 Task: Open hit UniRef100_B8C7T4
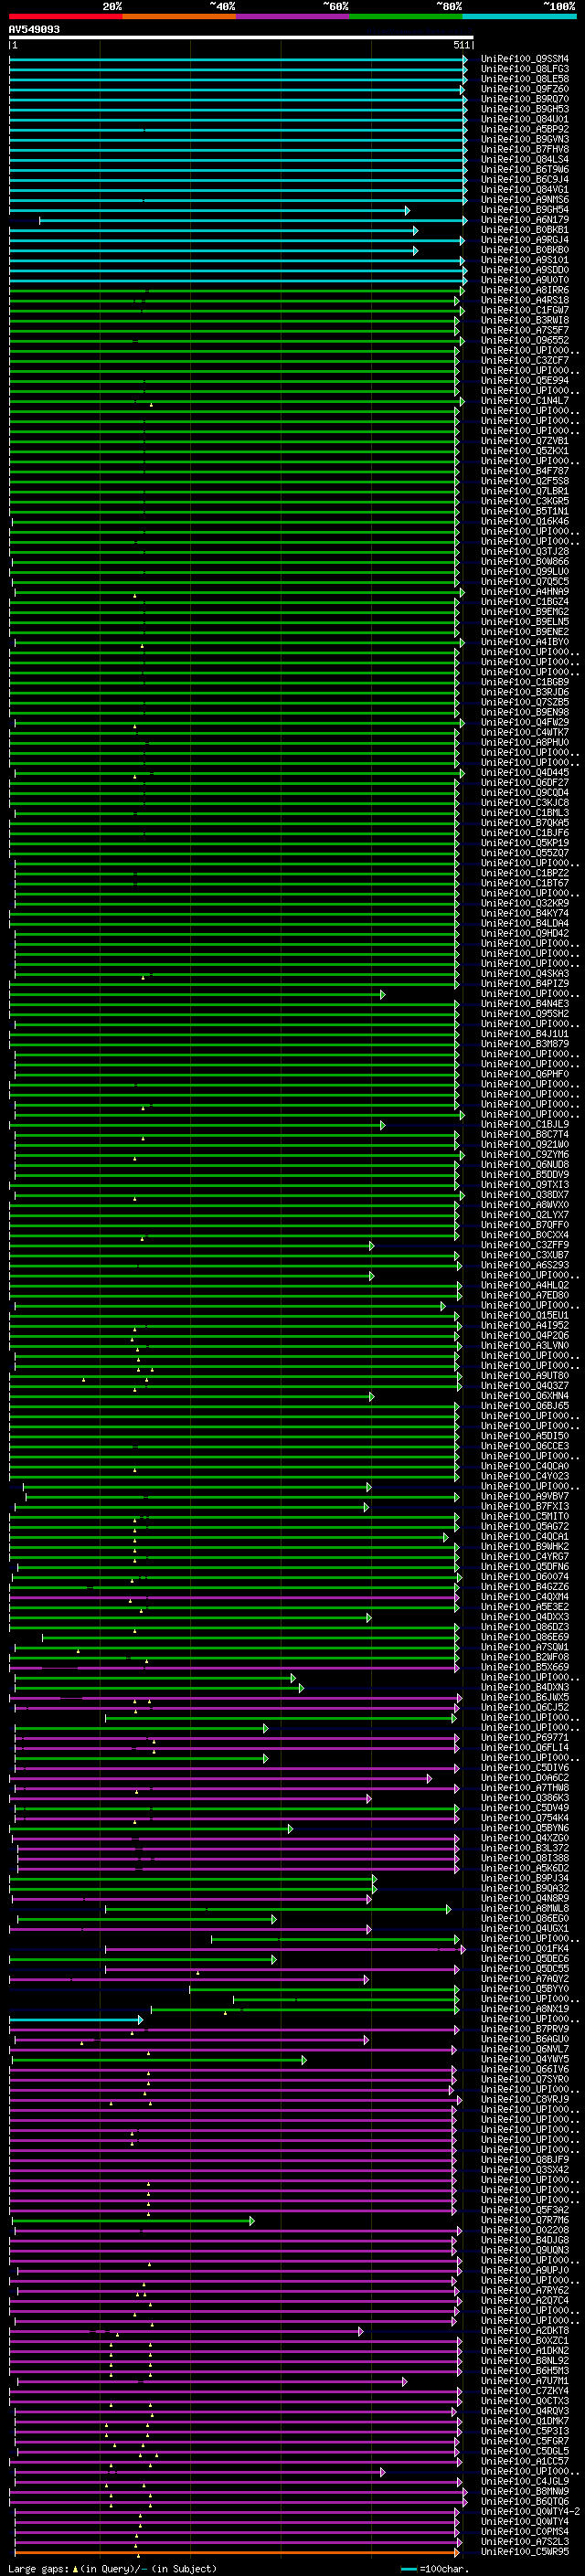coord(524,1134)
